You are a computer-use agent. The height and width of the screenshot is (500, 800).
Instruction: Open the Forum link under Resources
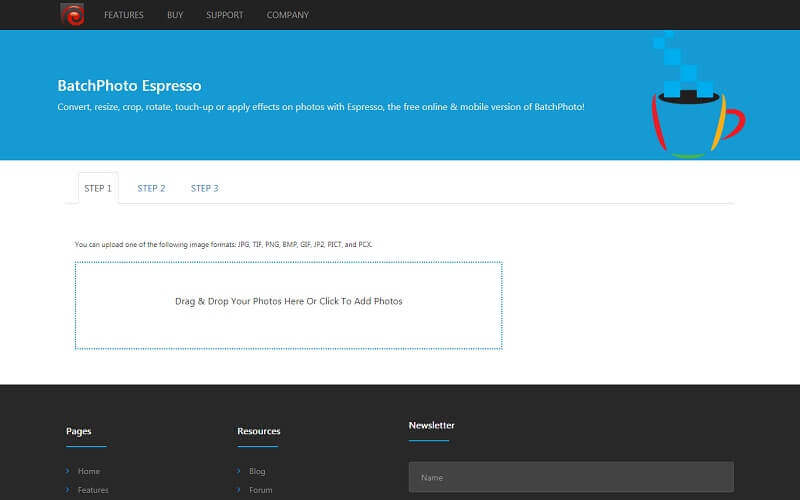(x=261, y=490)
